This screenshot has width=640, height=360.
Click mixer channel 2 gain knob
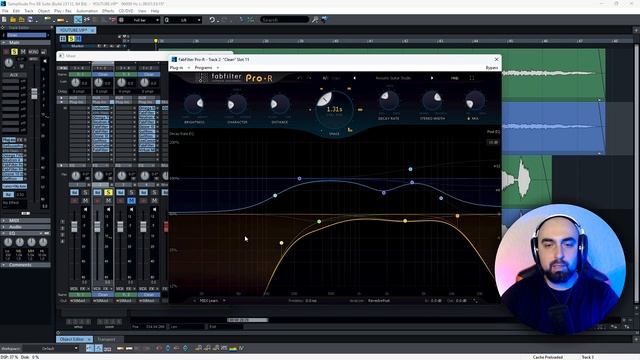[99, 83]
